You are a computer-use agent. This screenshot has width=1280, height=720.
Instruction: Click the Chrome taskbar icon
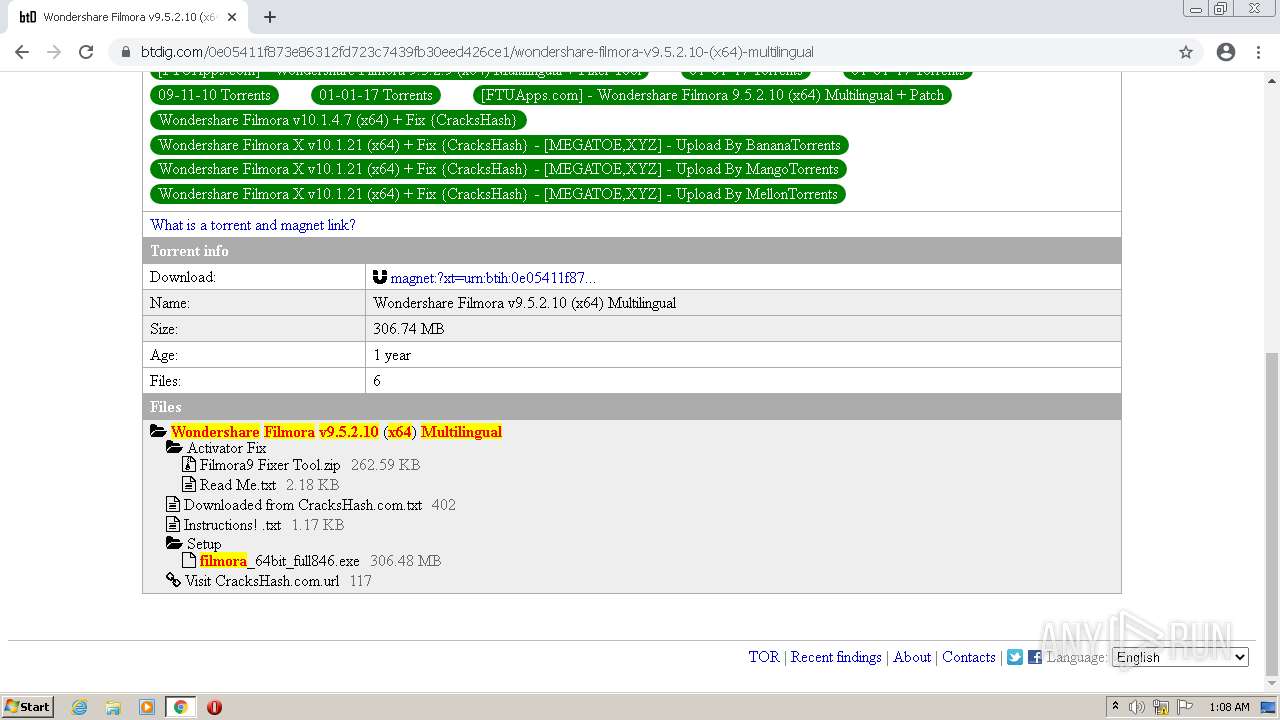[180, 707]
